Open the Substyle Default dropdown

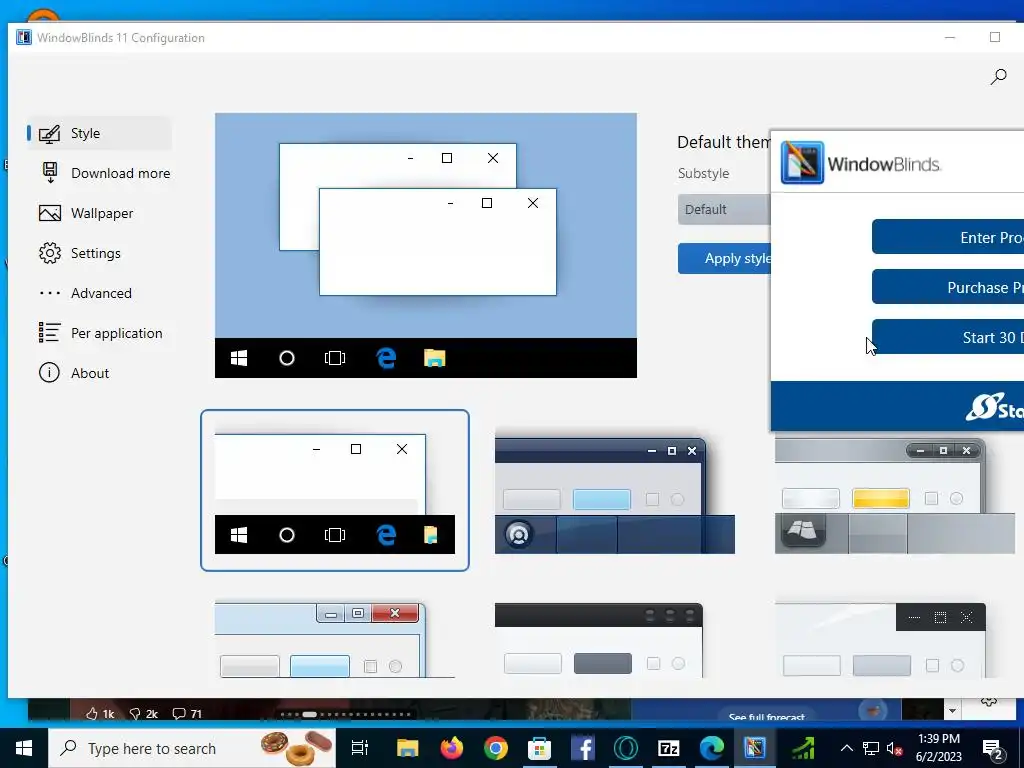[x=724, y=210]
